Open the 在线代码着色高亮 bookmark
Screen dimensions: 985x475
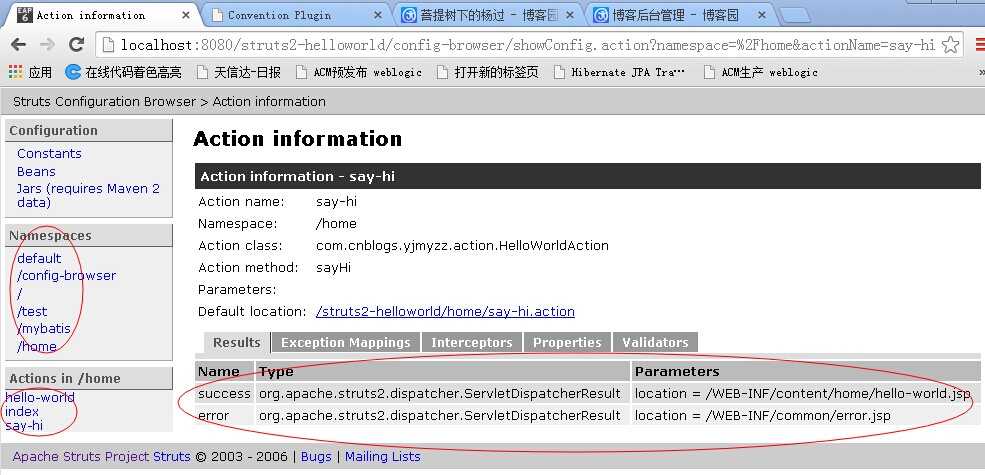click(x=123, y=72)
